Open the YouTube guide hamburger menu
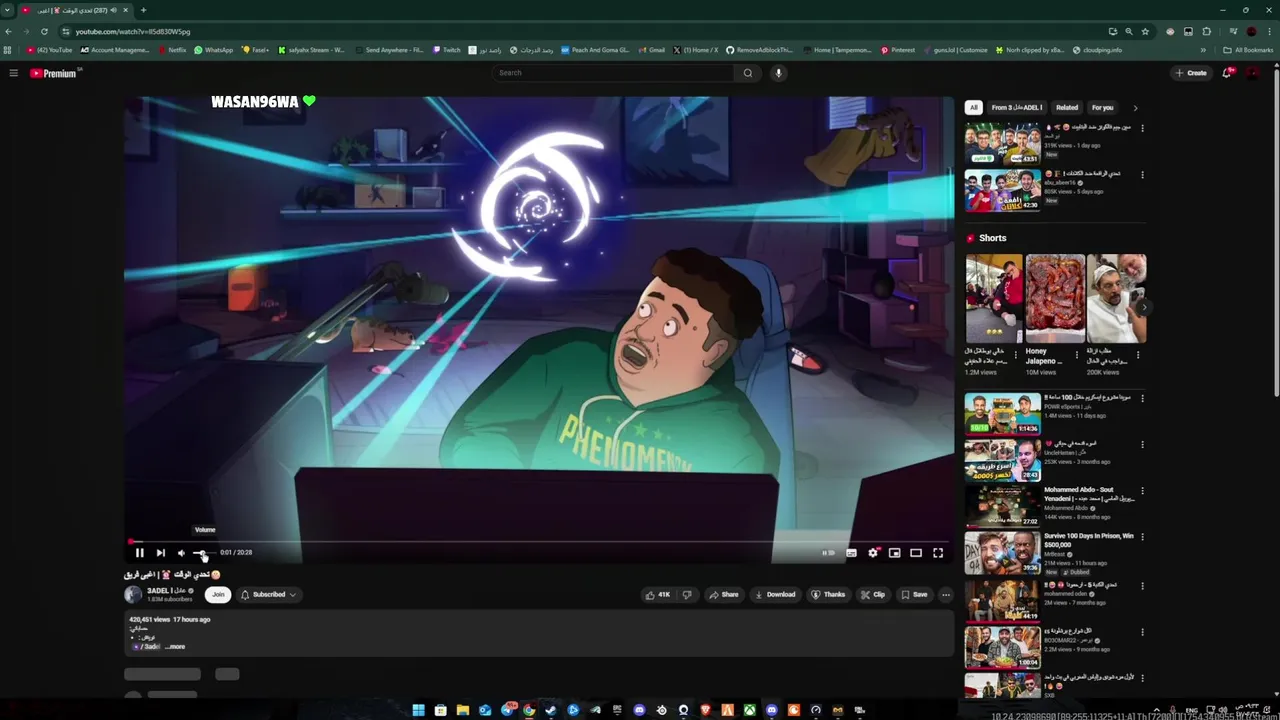The image size is (1280, 720). [x=13, y=73]
